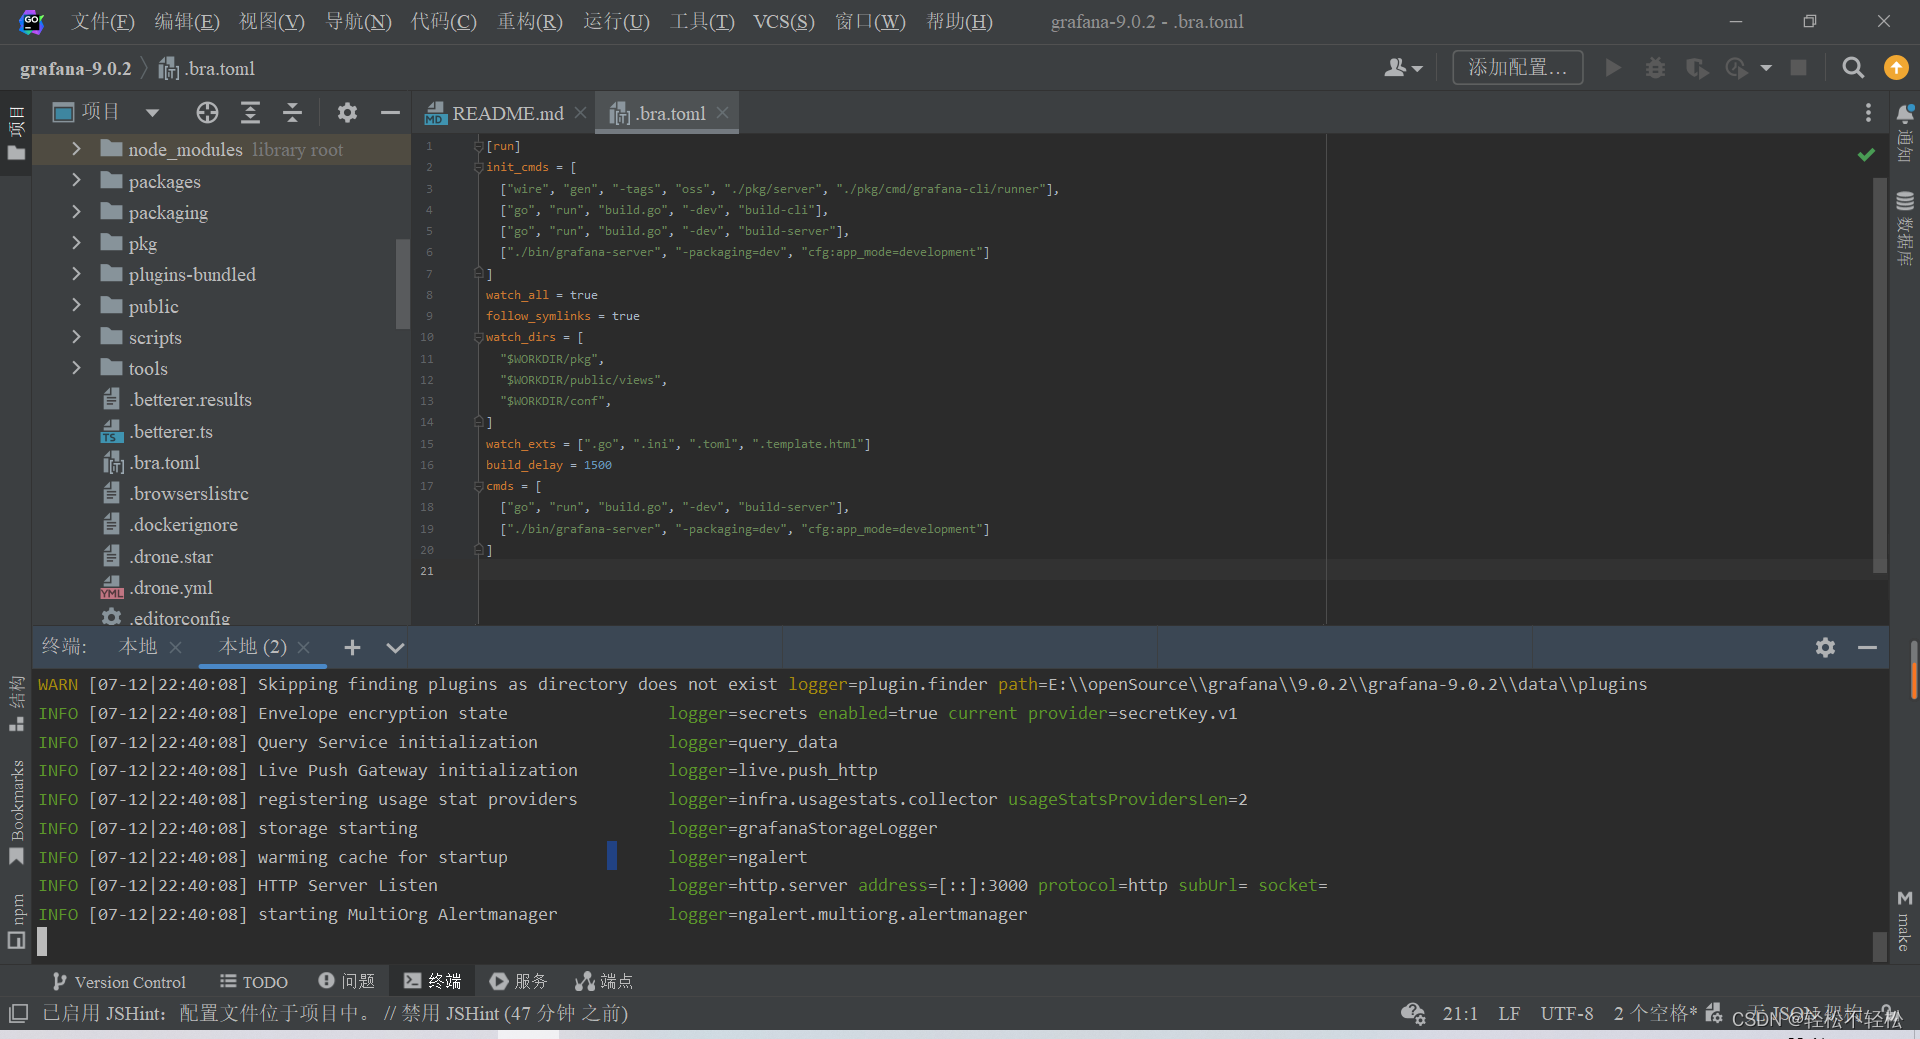This screenshot has height=1039, width=1920.
Task: Click the terminal vertical scrollbar
Action: pyautogui.click(x=1879, y=946)
